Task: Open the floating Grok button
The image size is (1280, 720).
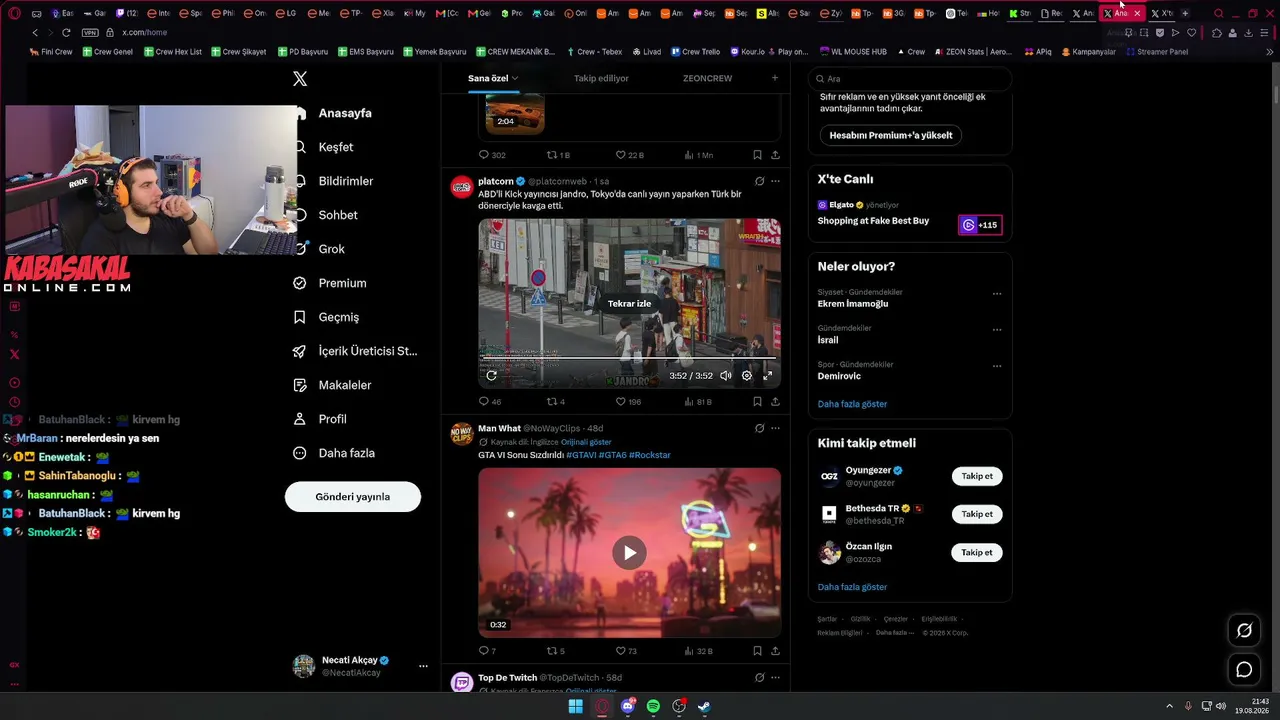Action: pyautogui.click(x=1244, y=630)
